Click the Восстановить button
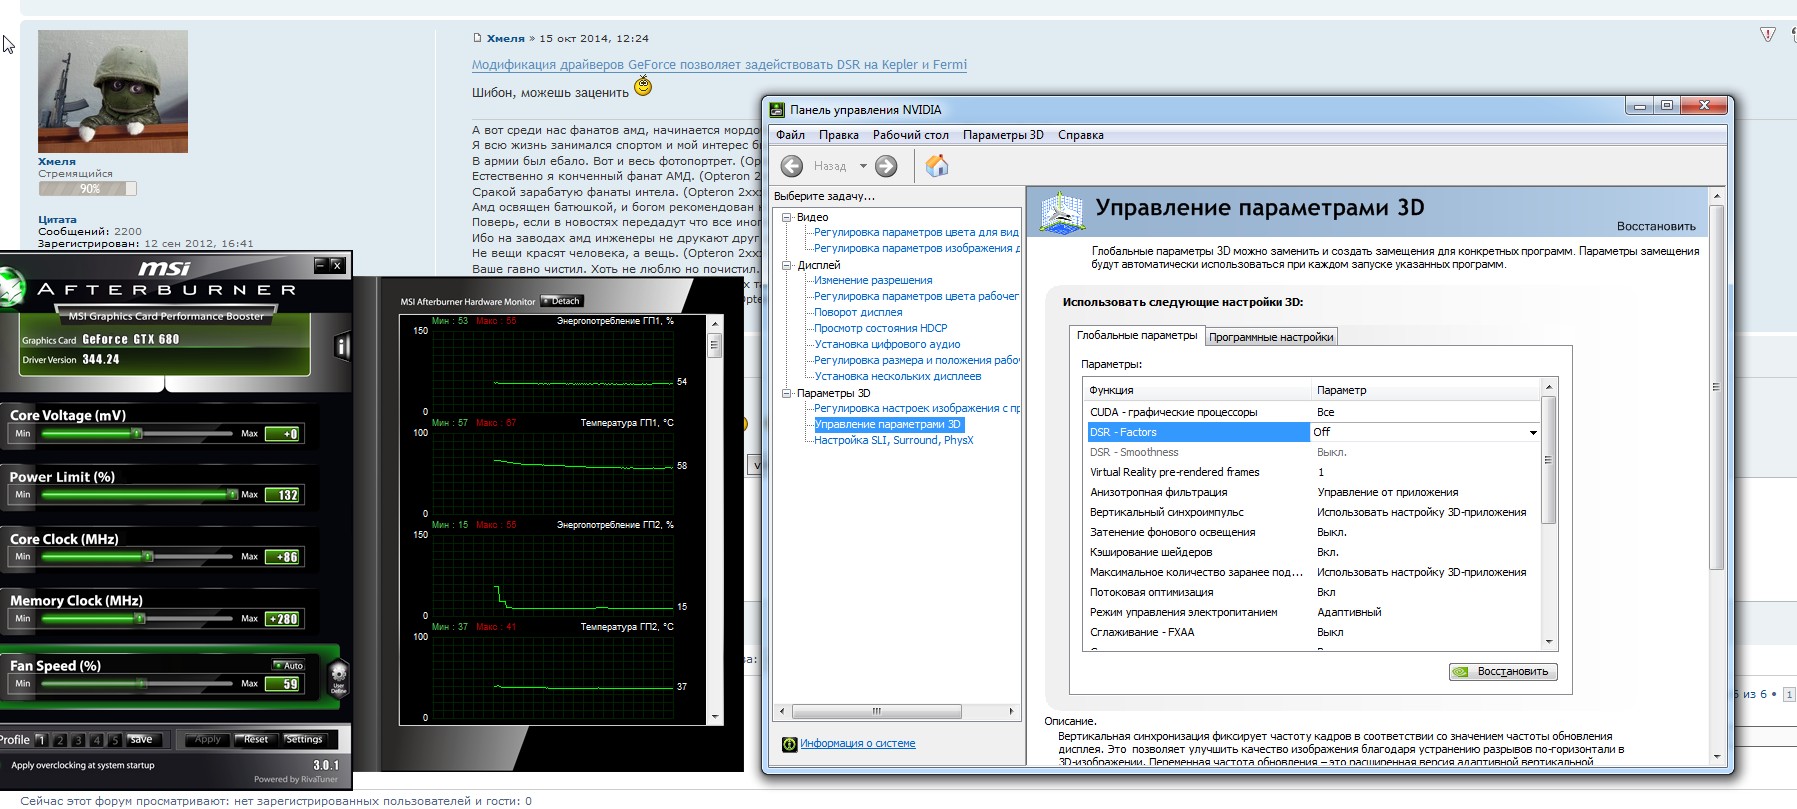Viewport: 1797px width, 809px height. click(1503, 672)
